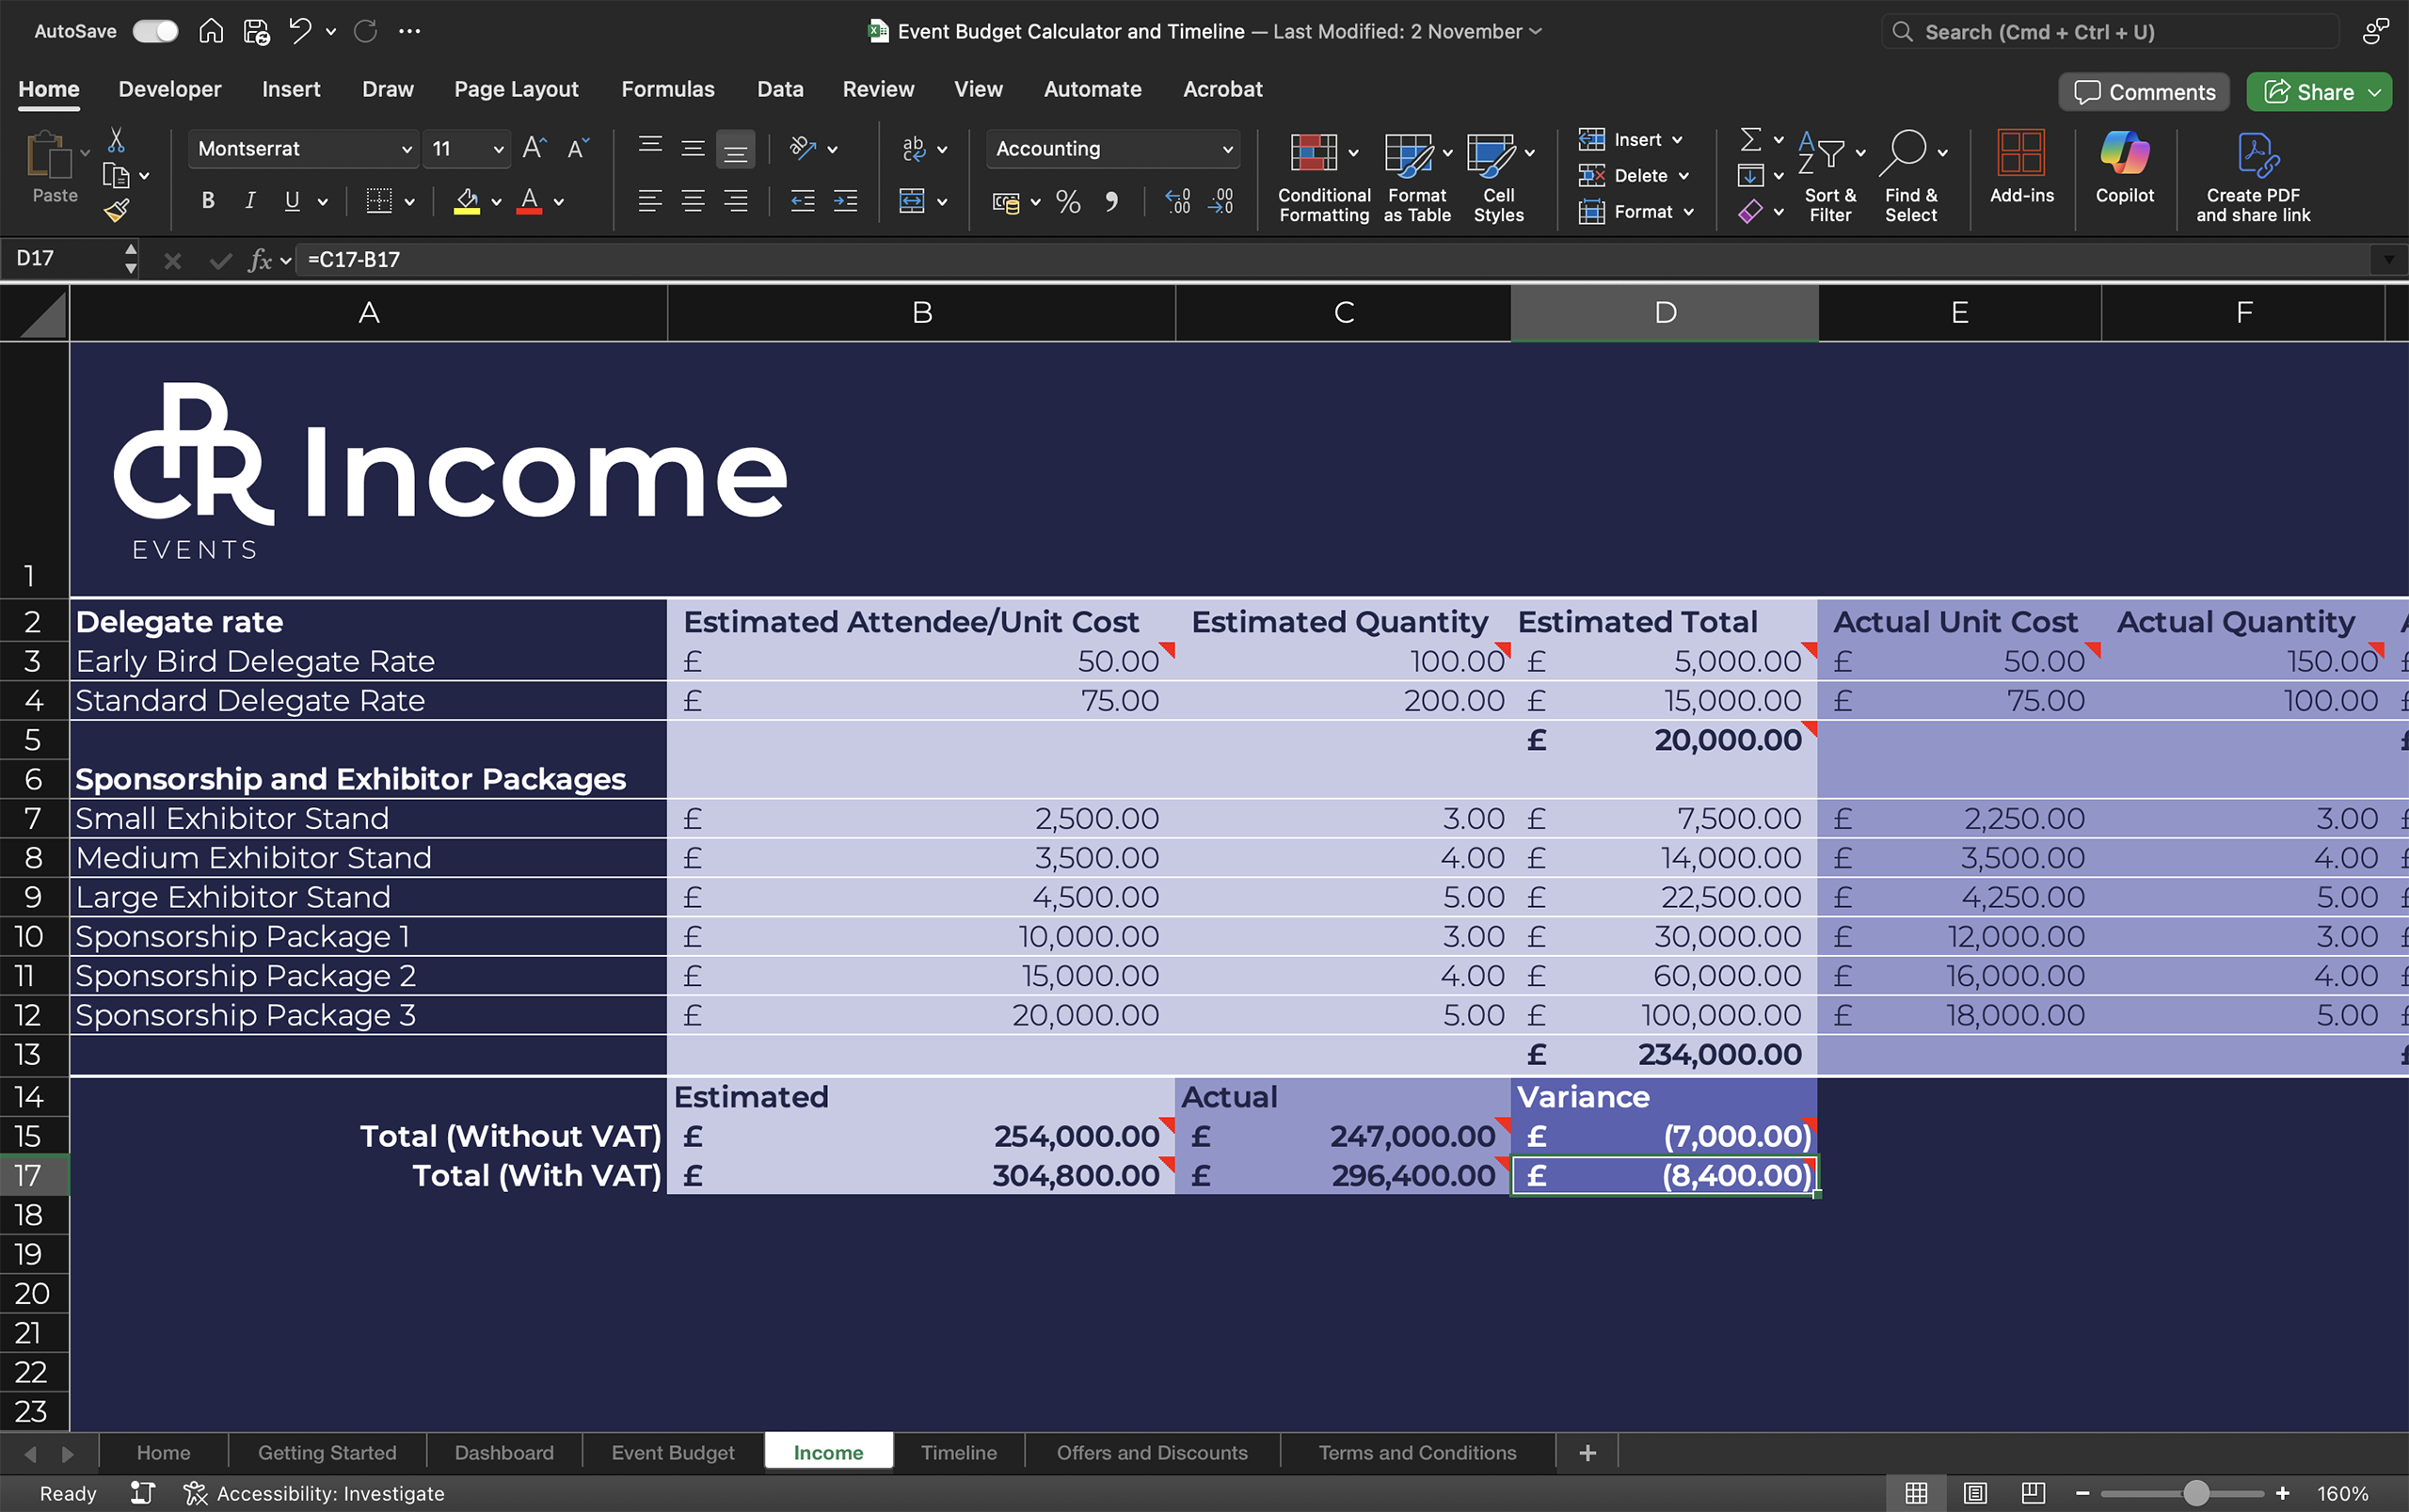Click the Wrap Text icon
This screenshot has height=1512, width=2409.
click(913, 149)
